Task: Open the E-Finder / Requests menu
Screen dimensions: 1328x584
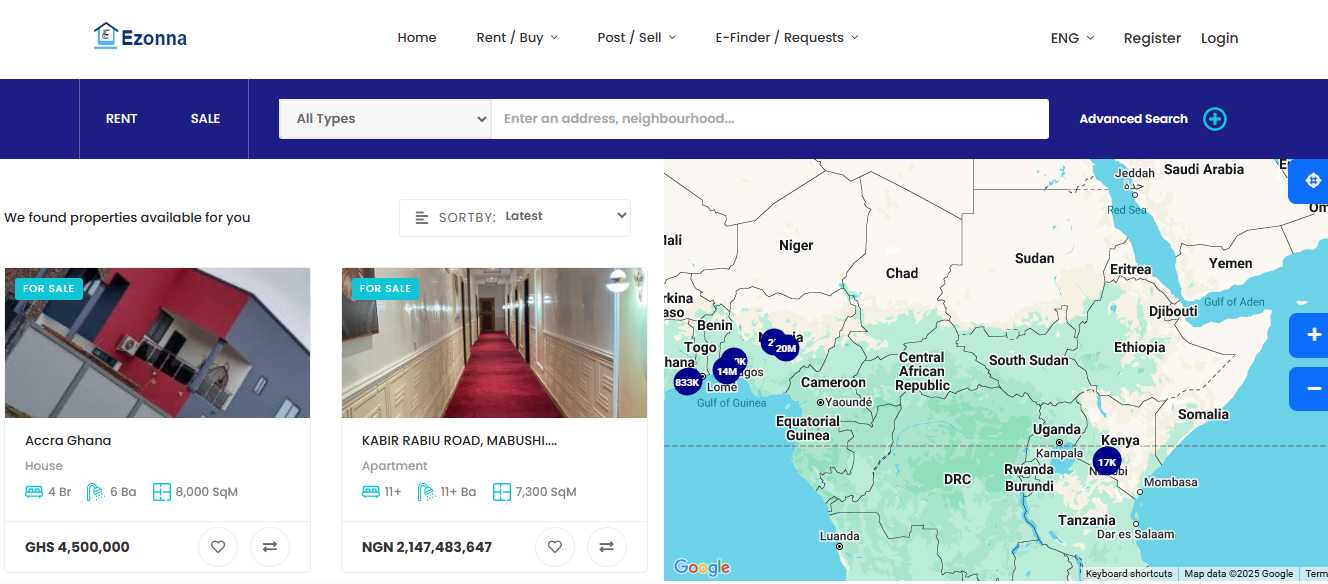Action: [x=786, y=38]
